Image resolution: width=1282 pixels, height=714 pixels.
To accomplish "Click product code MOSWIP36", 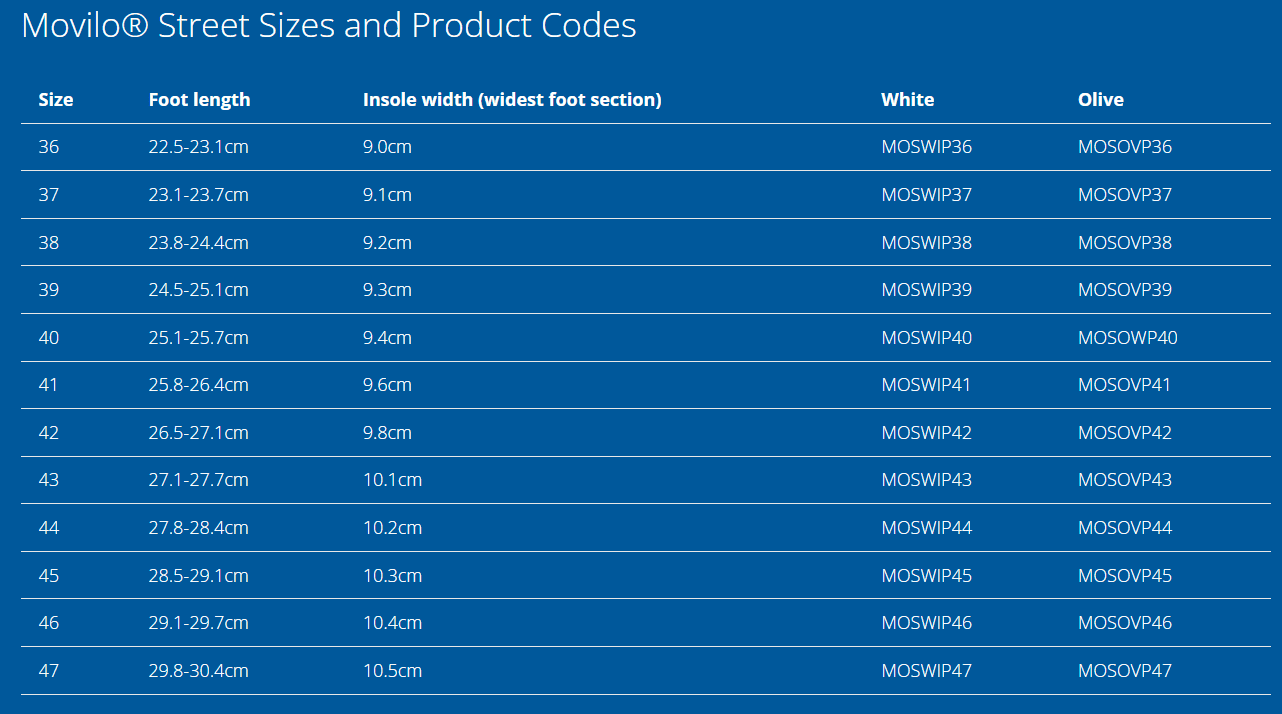I will [x=926, y=147].
